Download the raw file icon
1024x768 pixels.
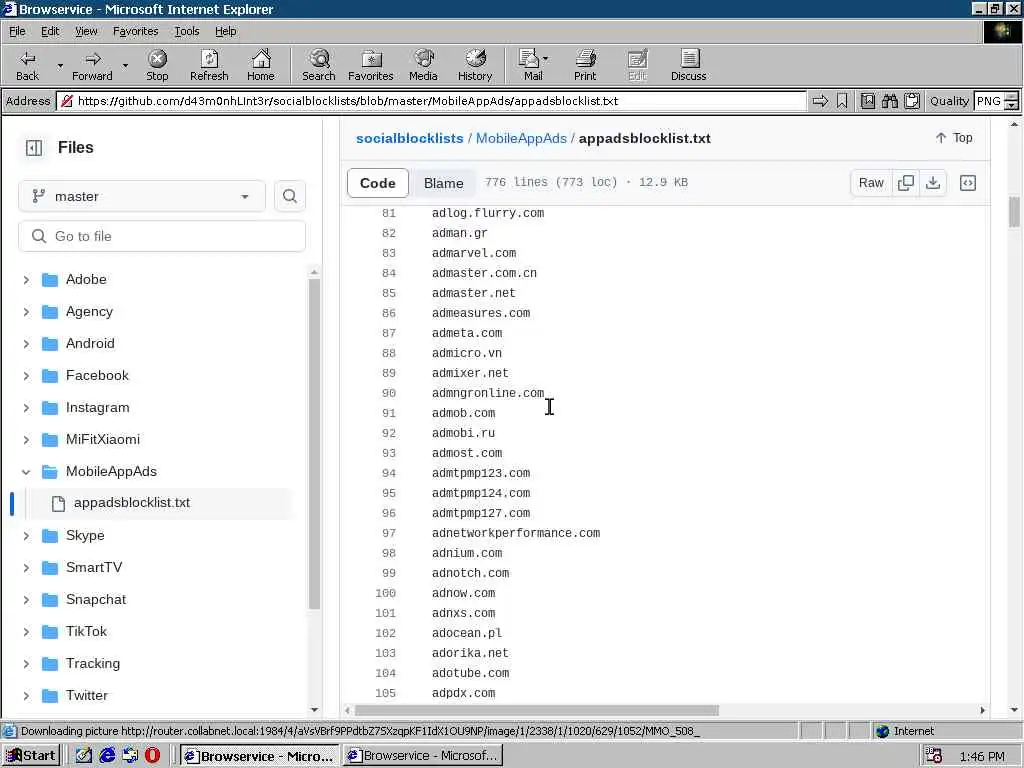point(933,183)
